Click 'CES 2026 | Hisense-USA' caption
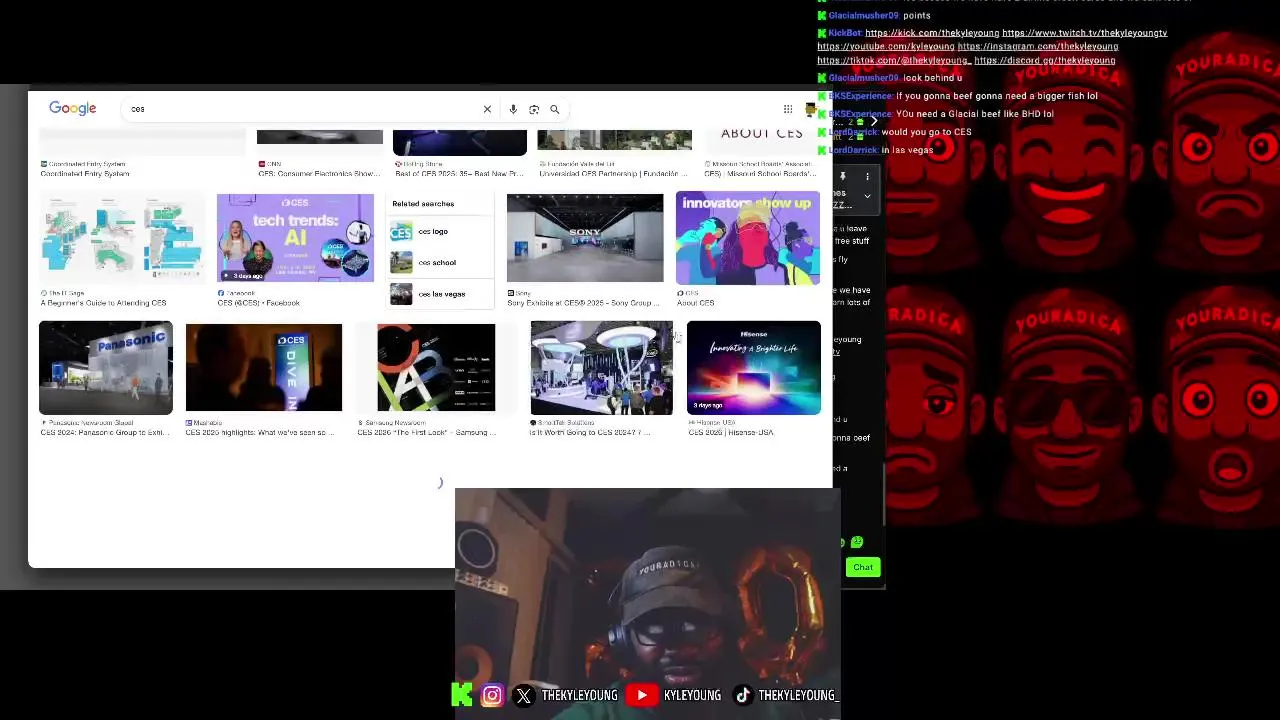The image size is (1280, 720). click(x=731, y=433)
